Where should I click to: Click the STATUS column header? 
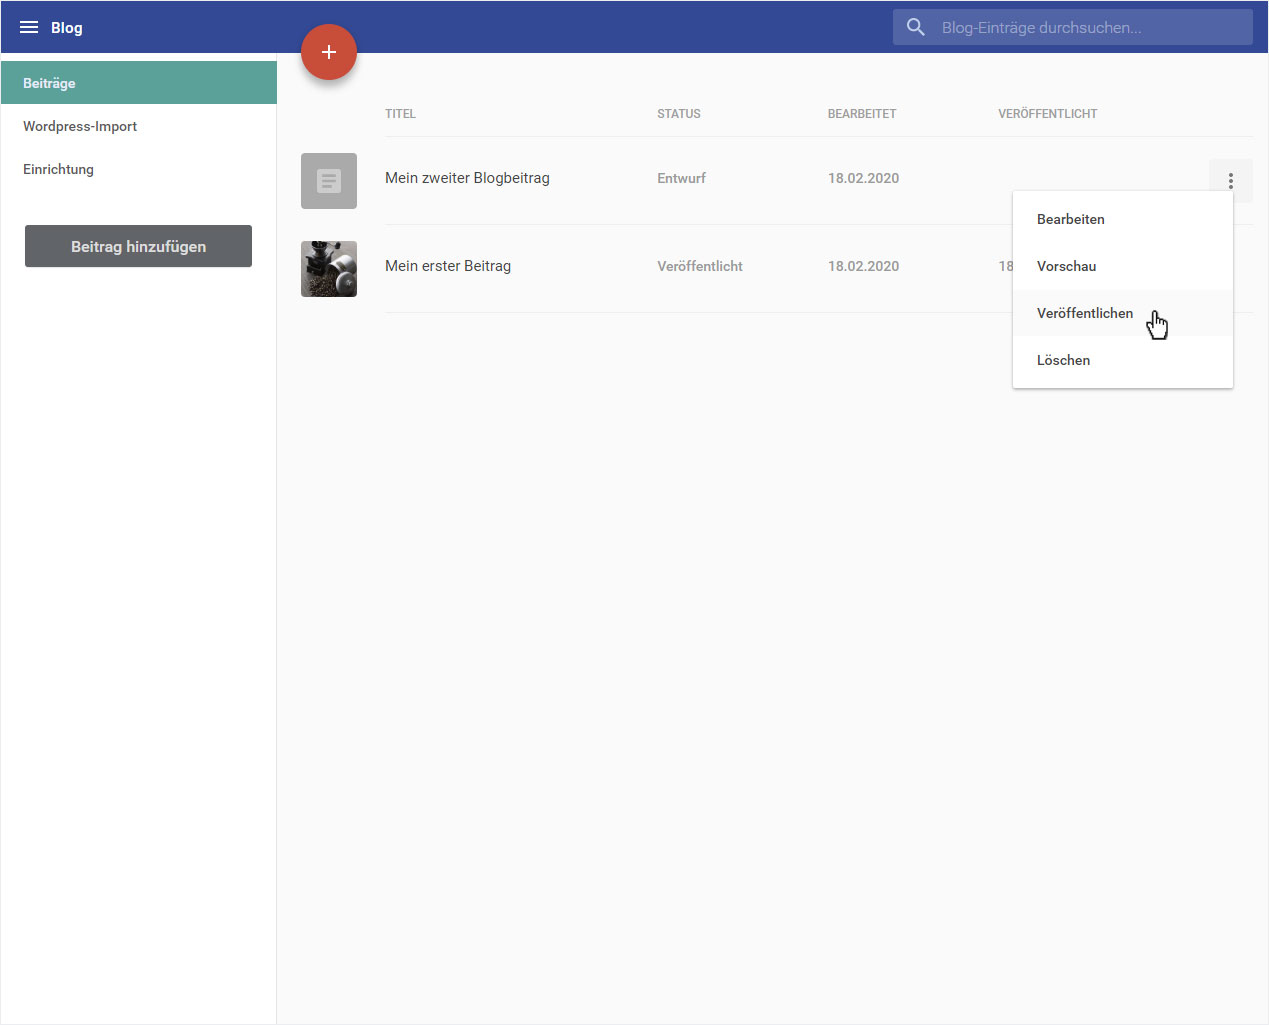[679, 114]
